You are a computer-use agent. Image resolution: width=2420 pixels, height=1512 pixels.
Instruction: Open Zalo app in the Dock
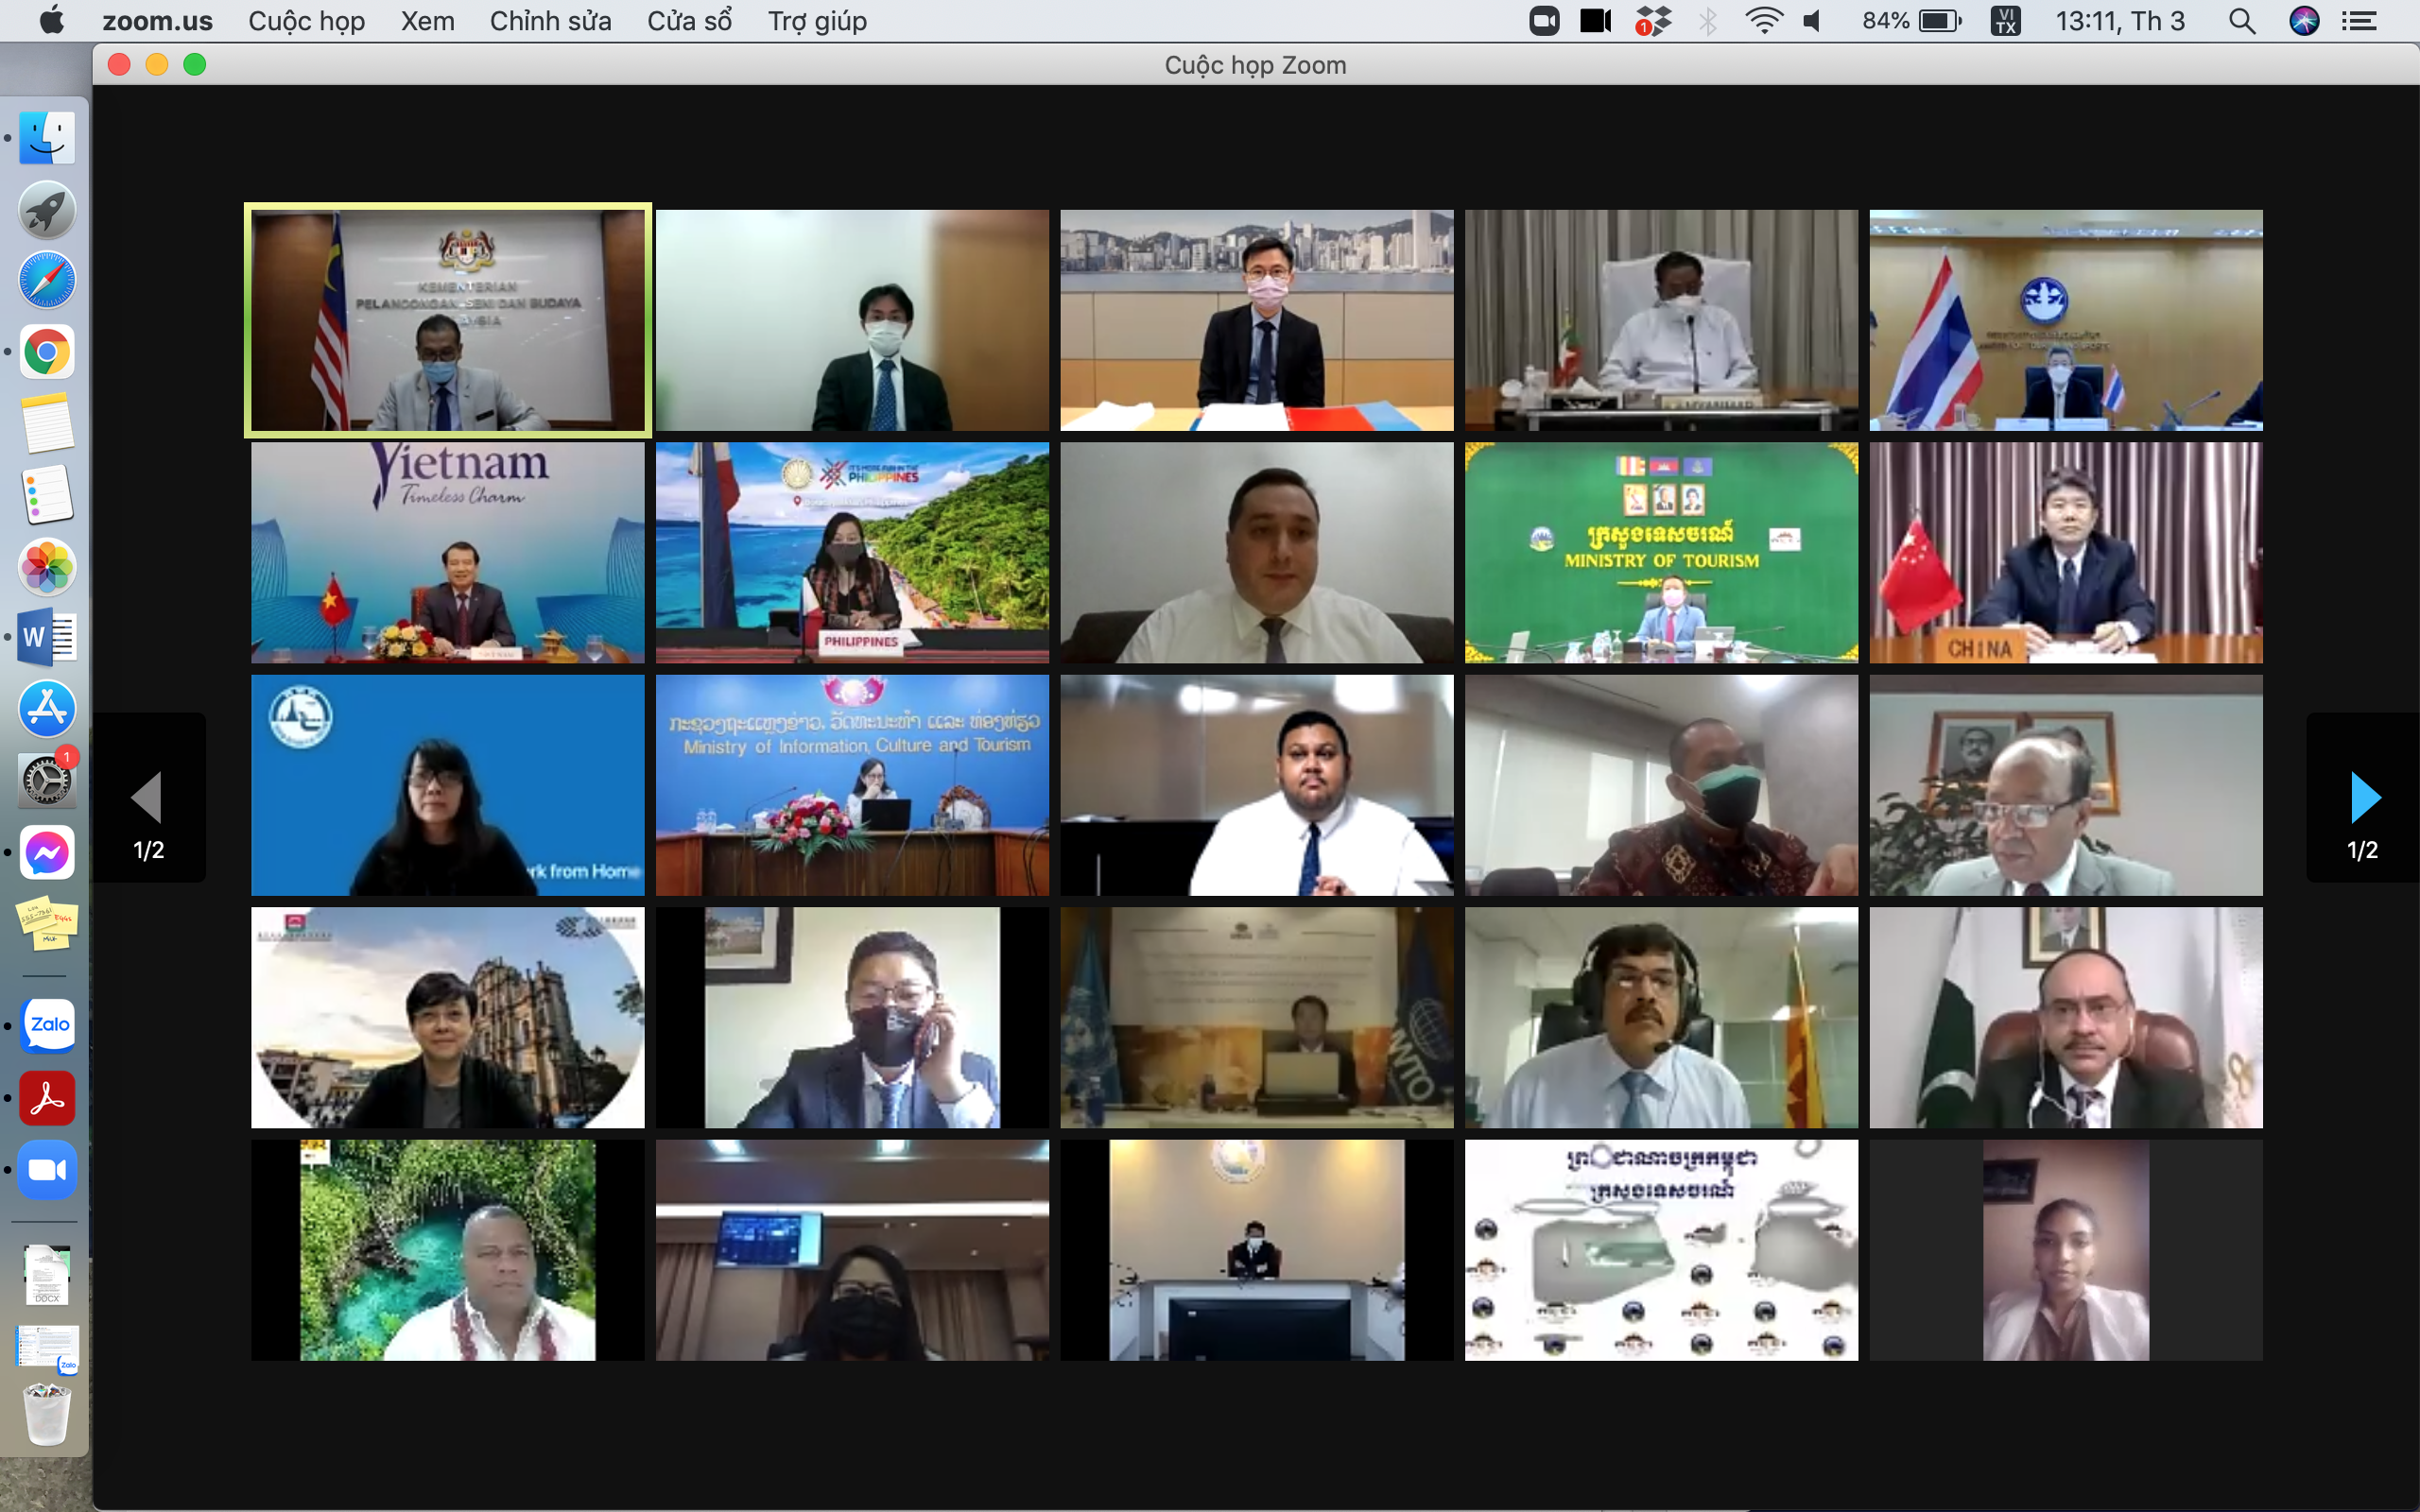(x=47, y=1024)
